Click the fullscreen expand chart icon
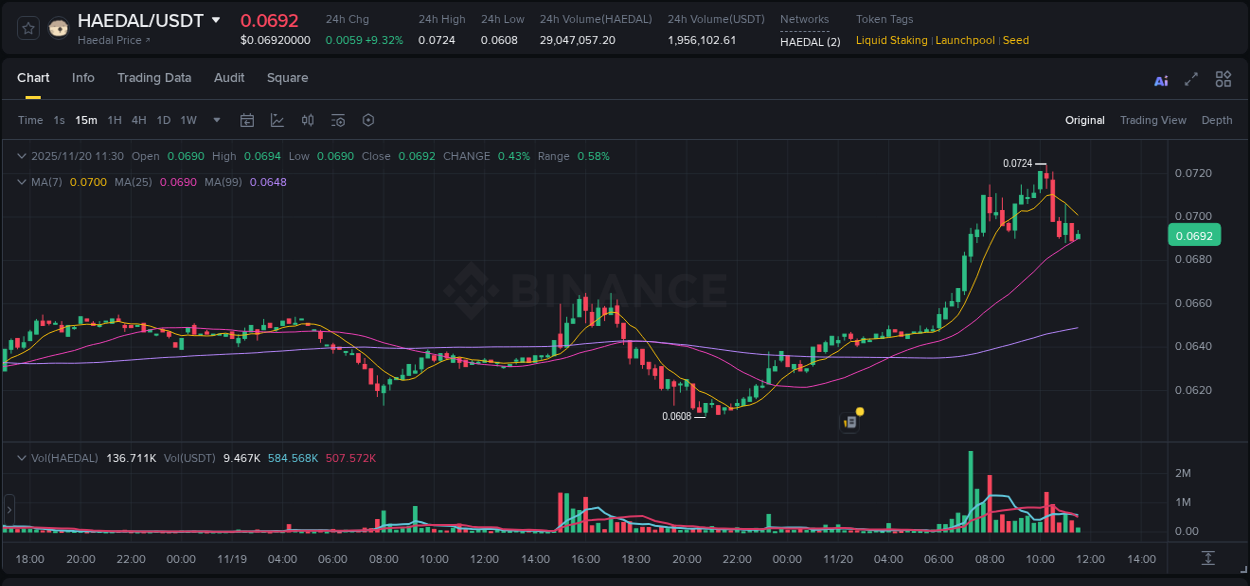The image size is (1250, 586). coord(1191,80)
